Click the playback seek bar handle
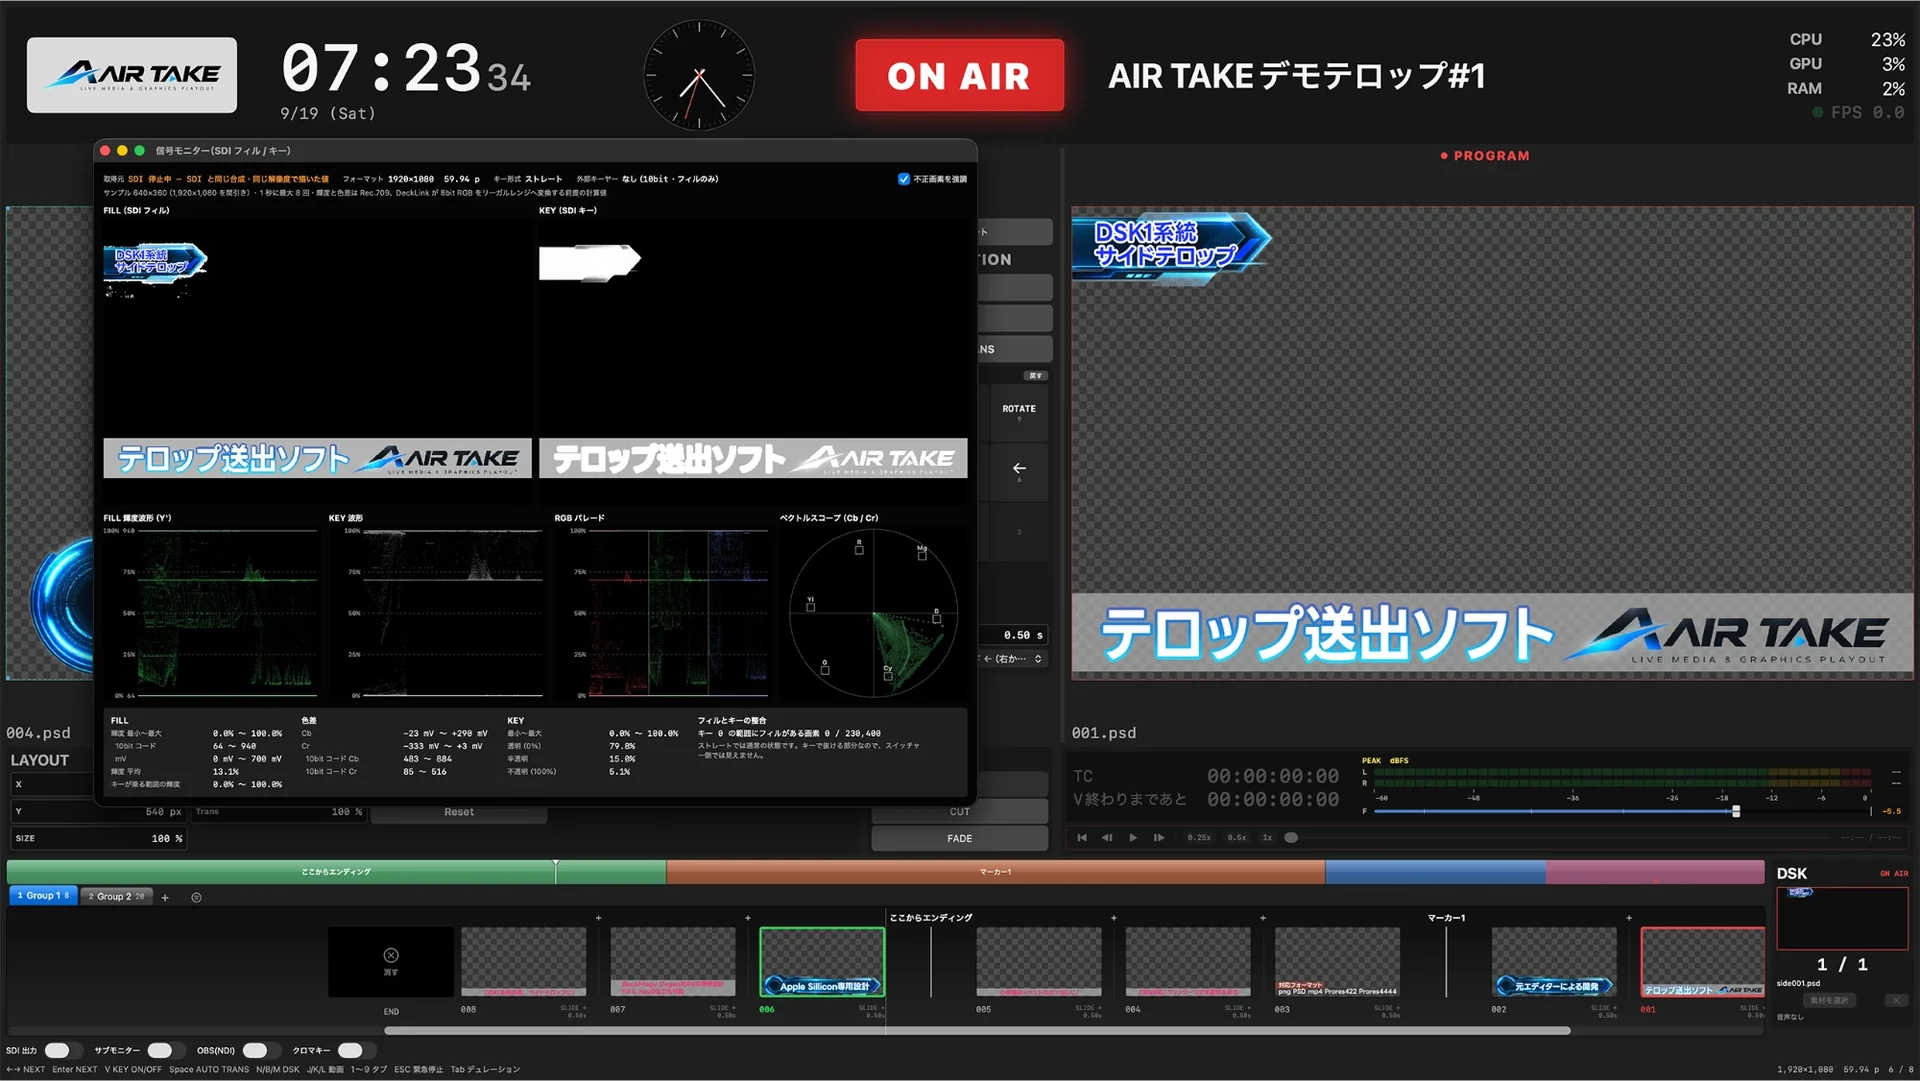Screen dimensions: 1920x1081 [x=1291, y=838]
